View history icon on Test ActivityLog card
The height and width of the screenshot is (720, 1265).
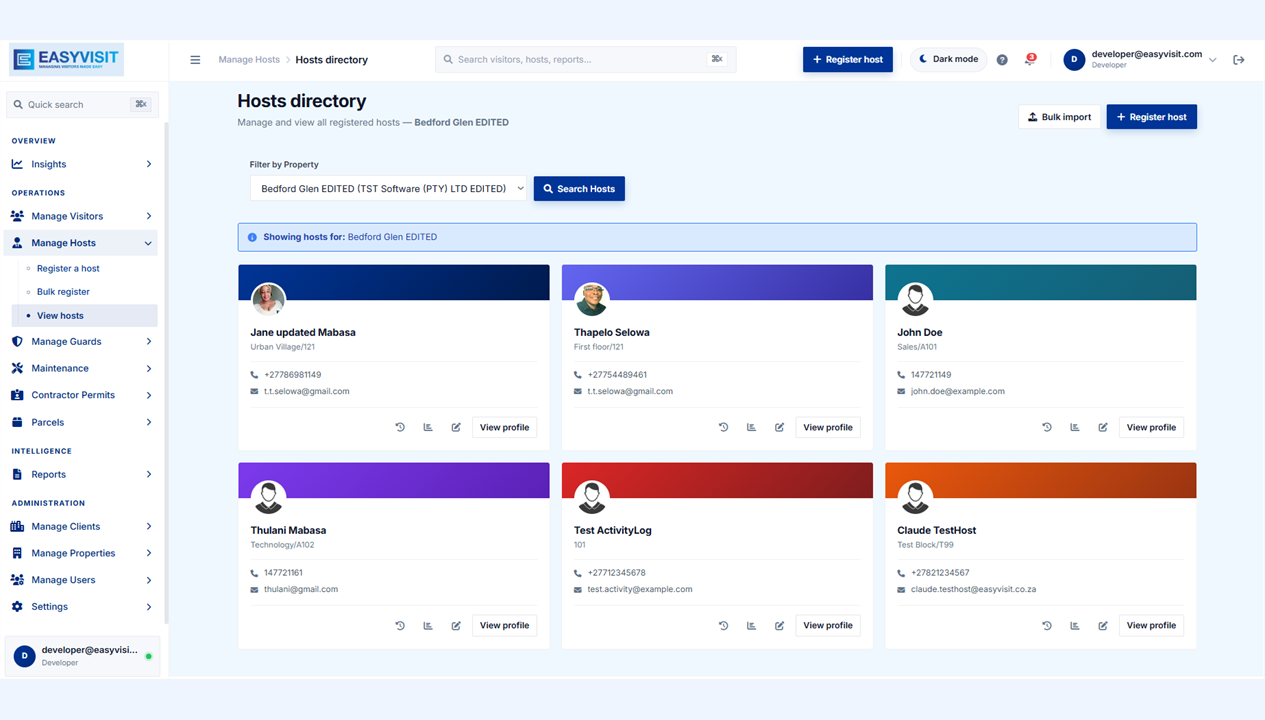pyautogui.click(x=724, y=625)
